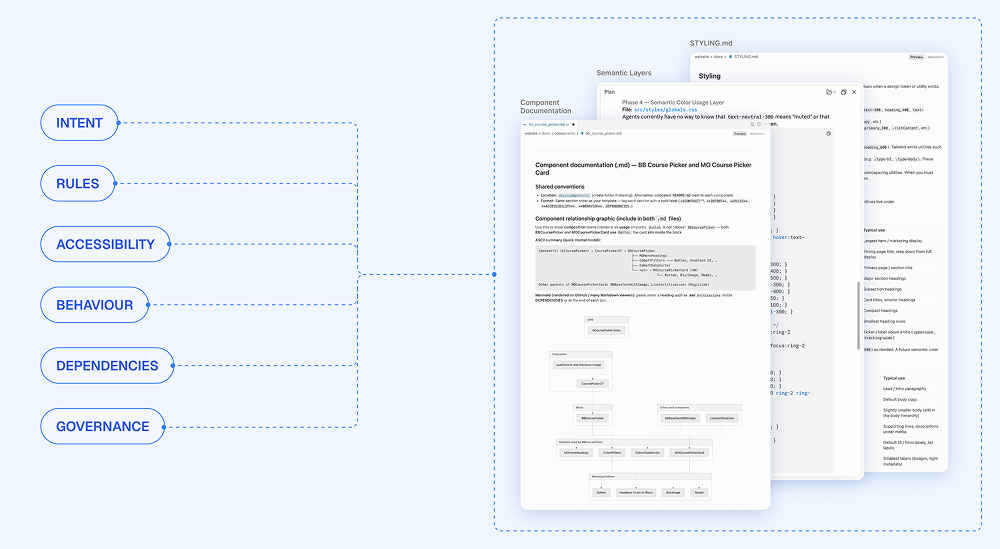1000x549 pixels.
Task: Open the bb_course_picker.md editor tab
Action: click(x=547, y=124)
